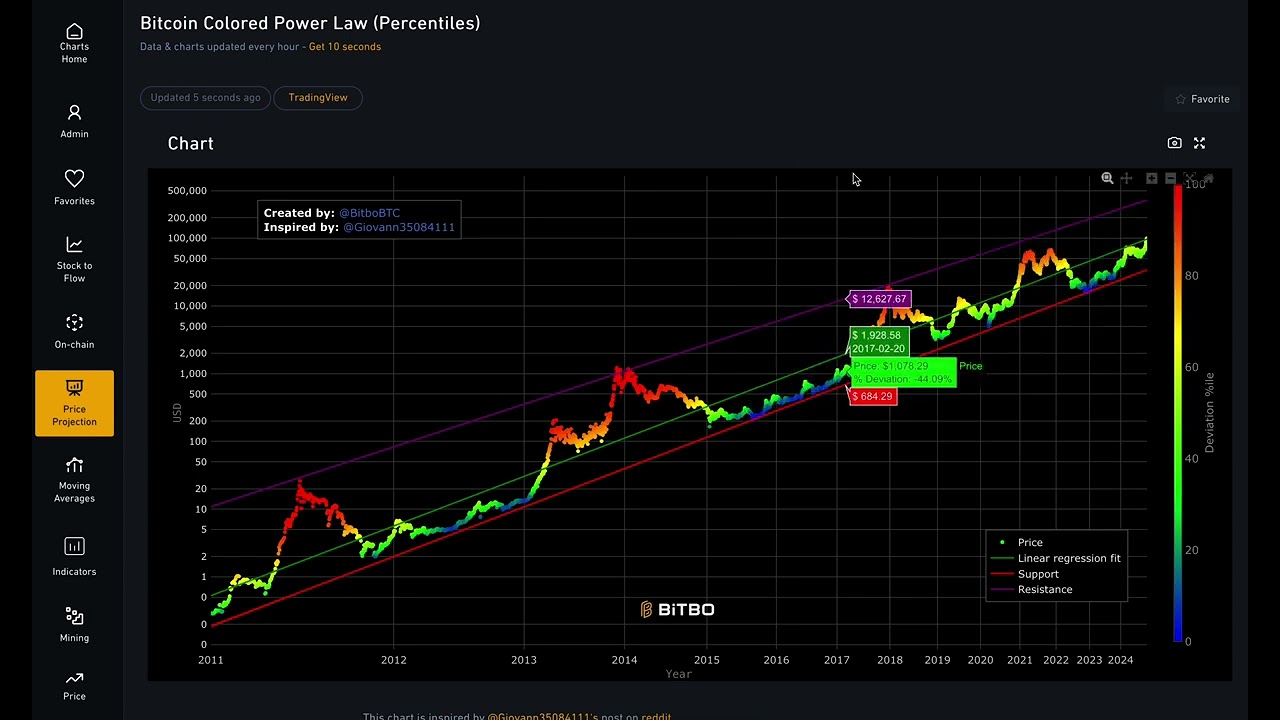This screenshot has height=720, width=1280.
Task: Open the Mining sidebar section
Action: coord(74,624)
